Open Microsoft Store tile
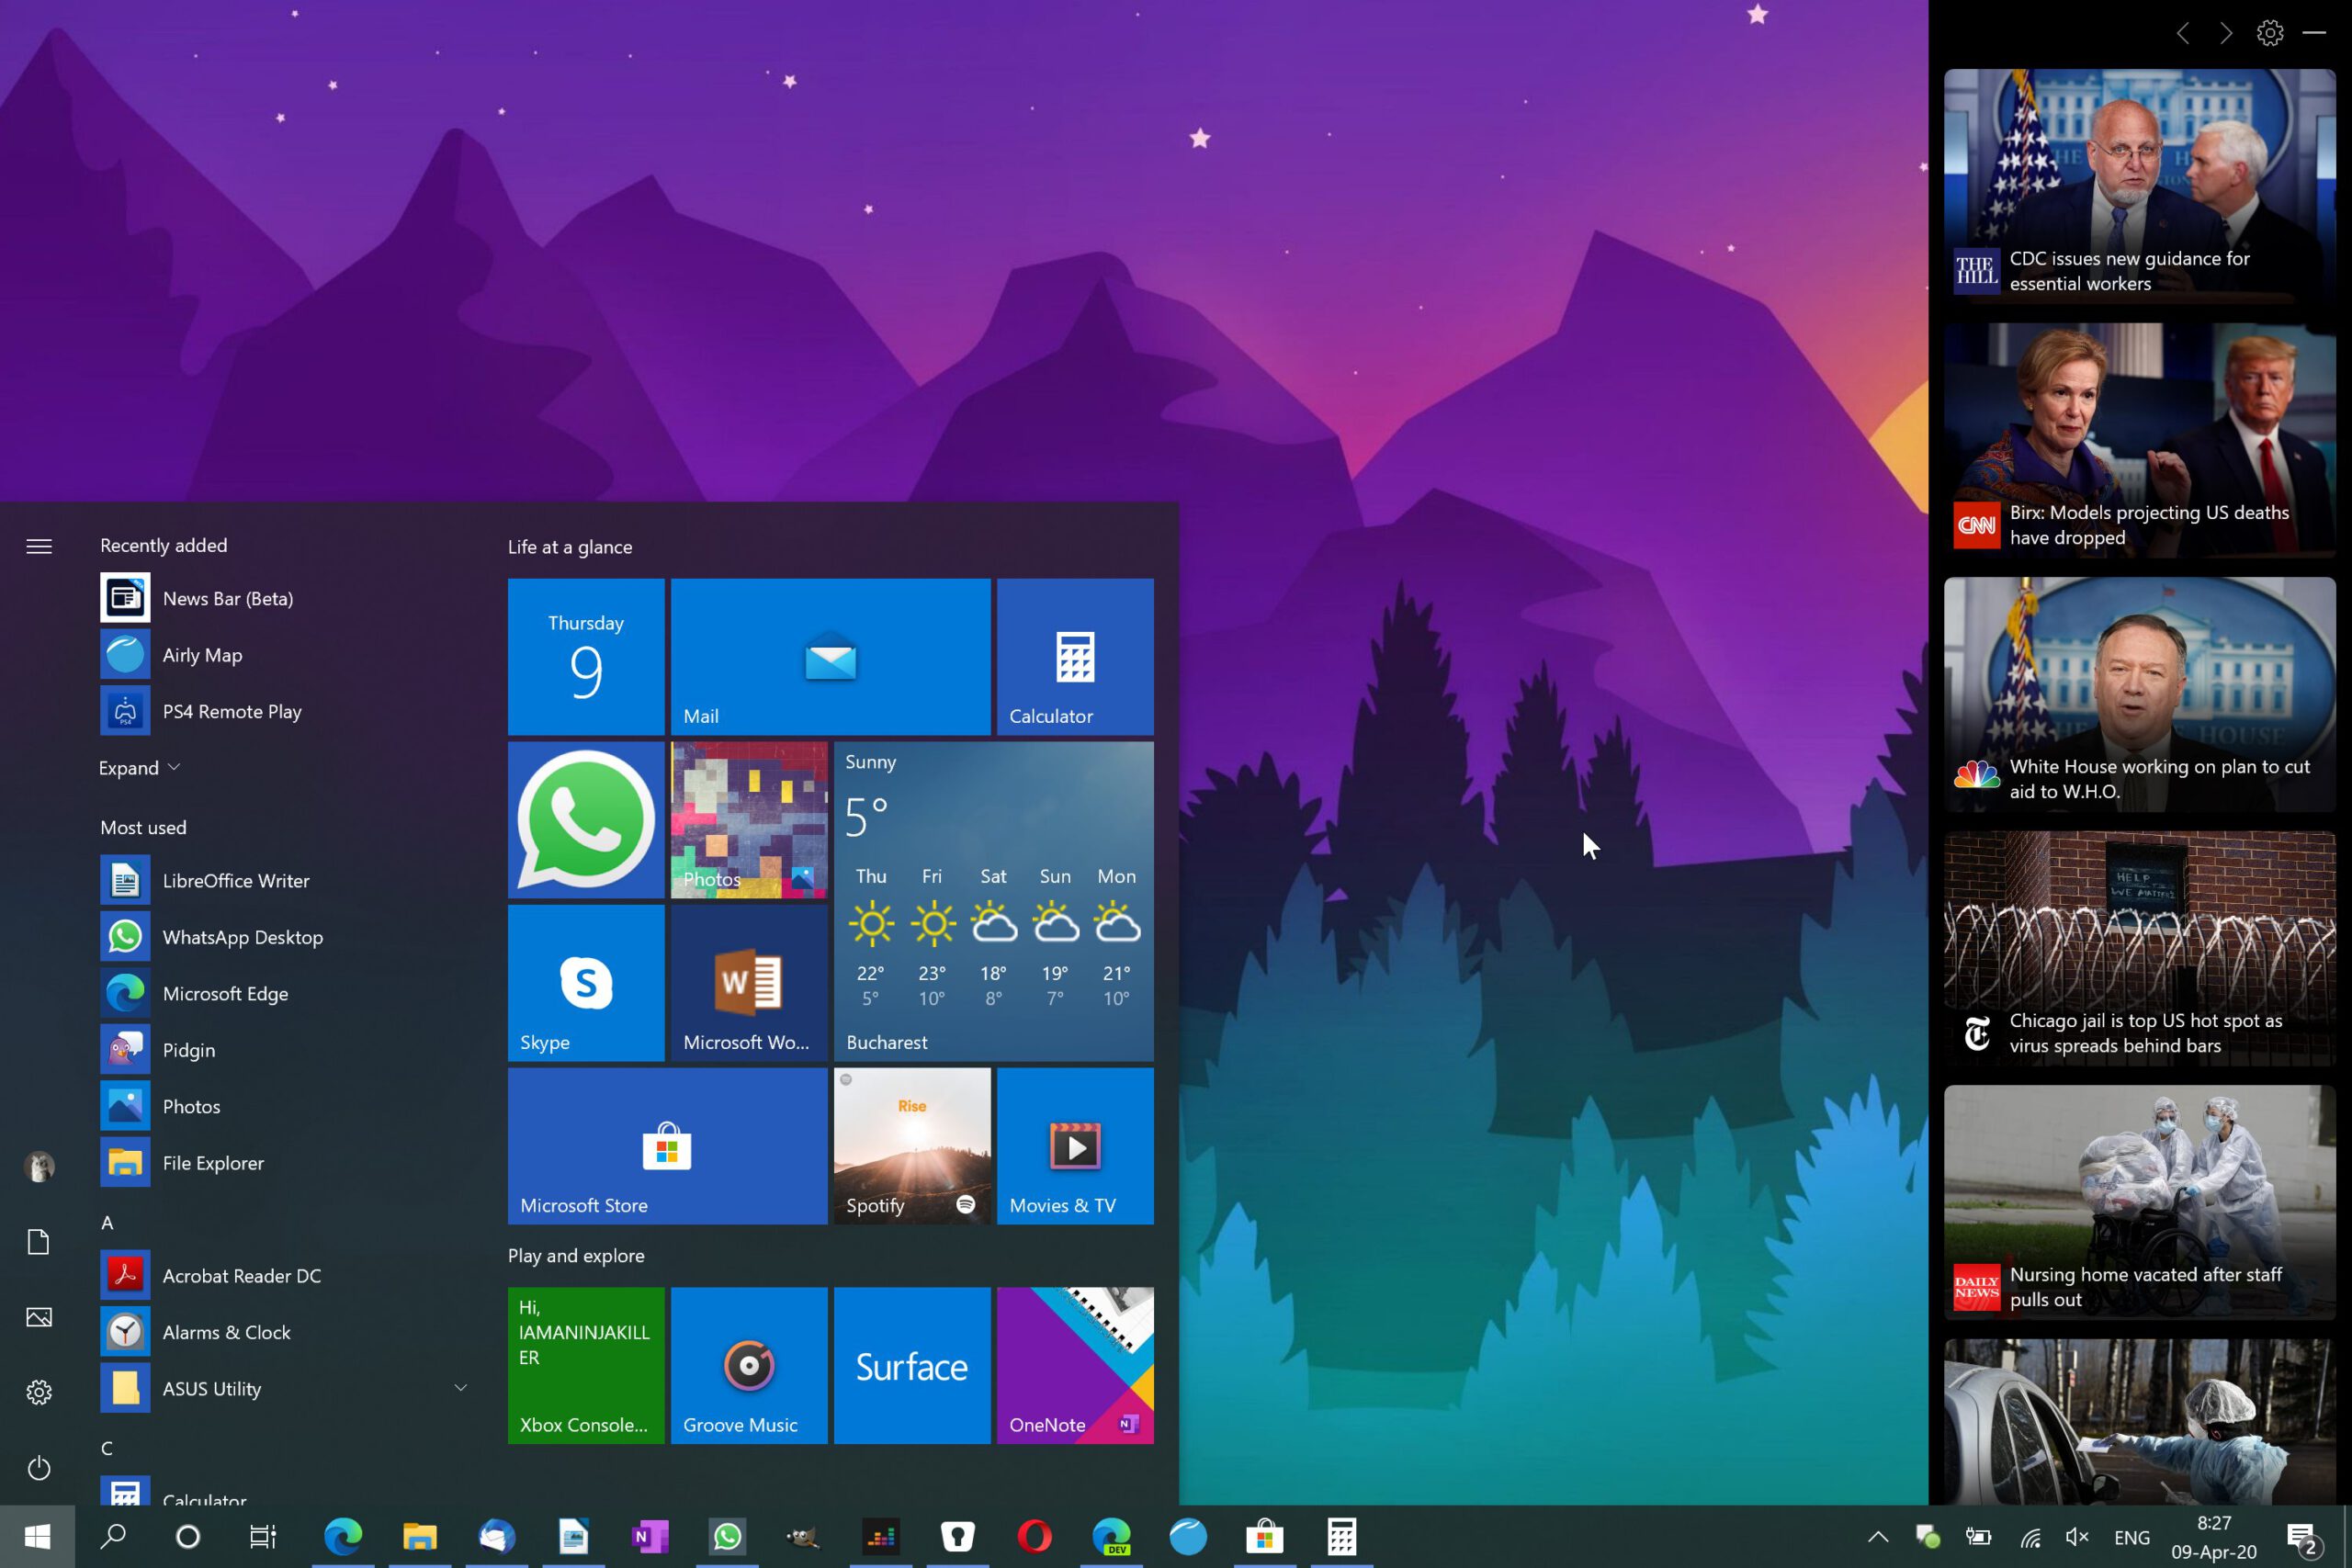This screenshot has width=2352, height=1568. pyautogui.click(x=665, y=1145)
